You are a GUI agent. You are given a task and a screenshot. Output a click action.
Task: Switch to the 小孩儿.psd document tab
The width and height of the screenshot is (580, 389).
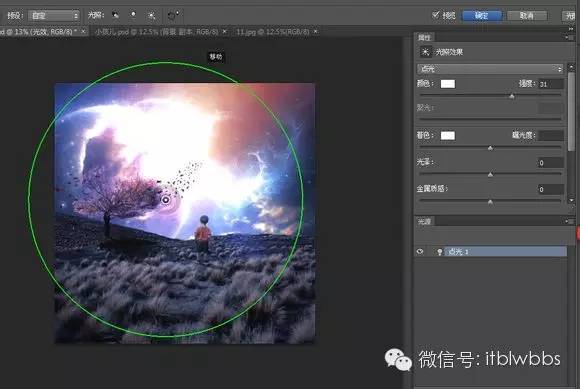click(x=156, y=32)
